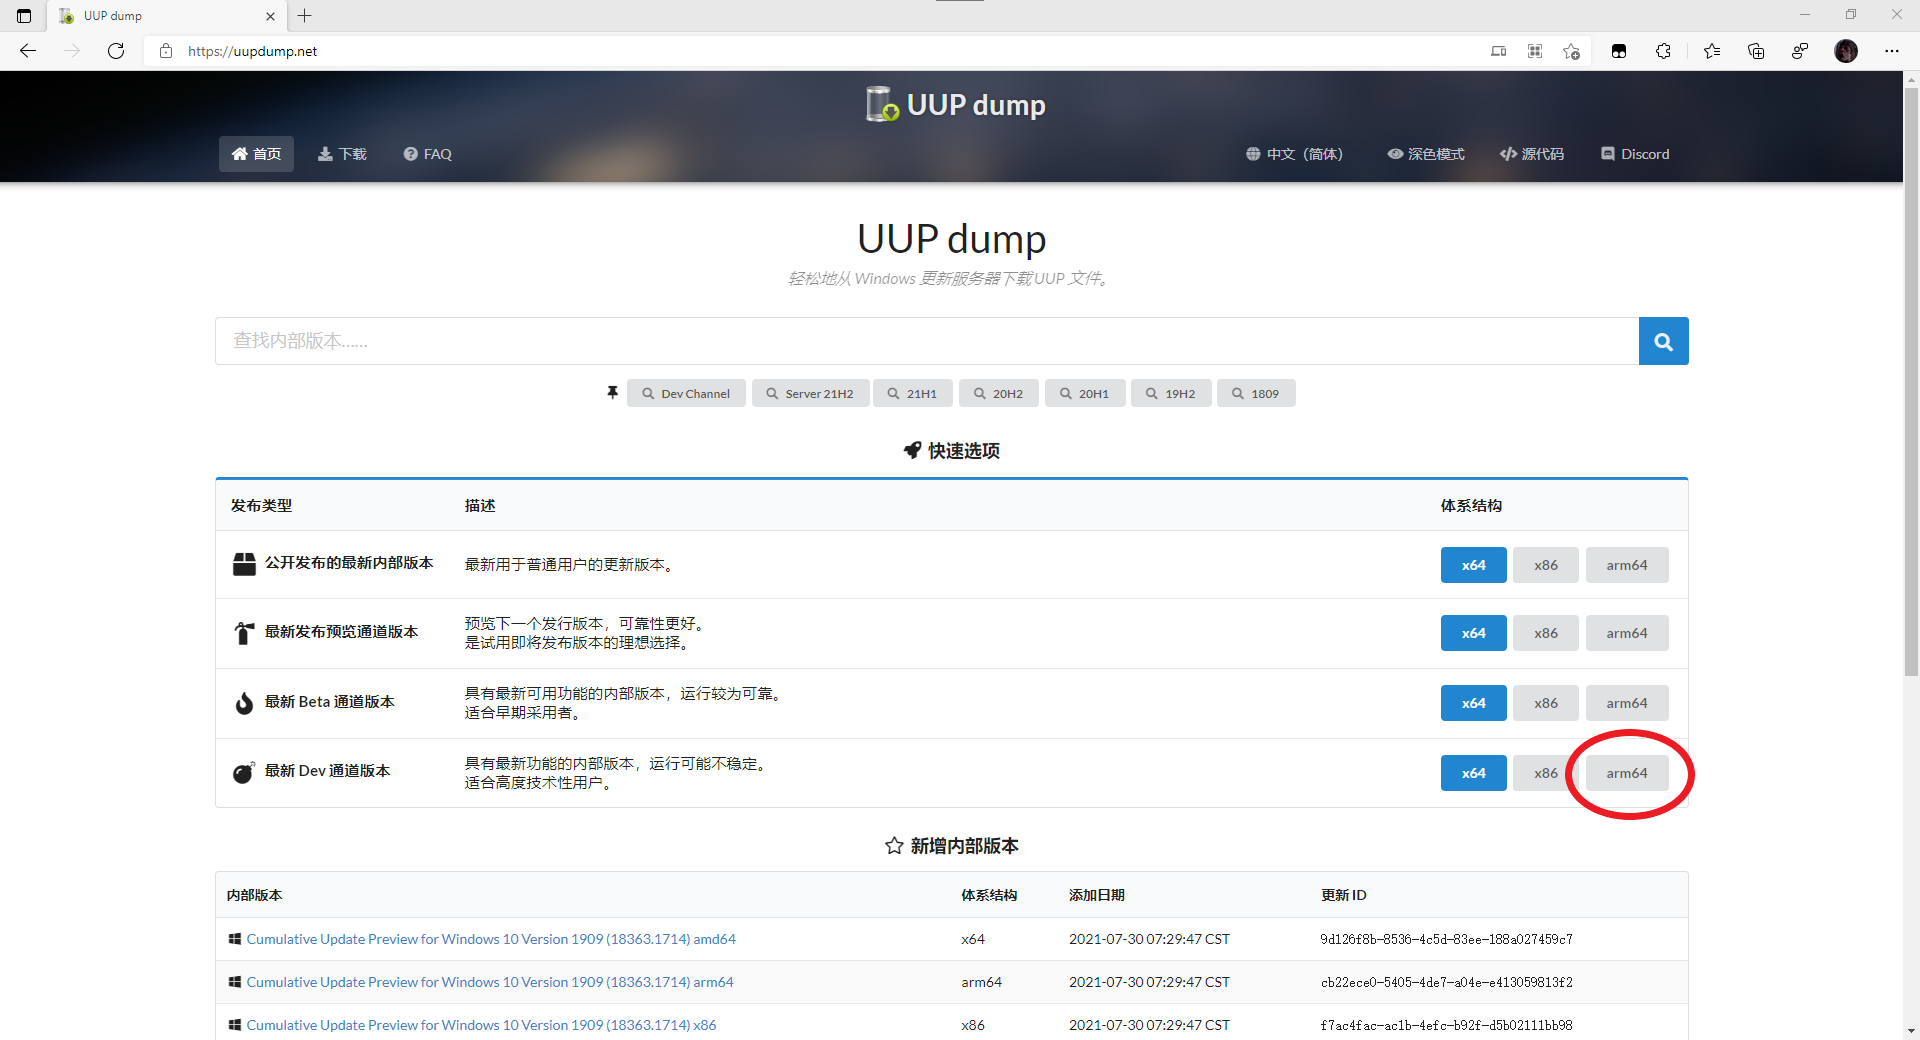Open the 1909 (18363.1714) x86 update link
Screen dimensions: 1920x1040
pos(481,1025)
